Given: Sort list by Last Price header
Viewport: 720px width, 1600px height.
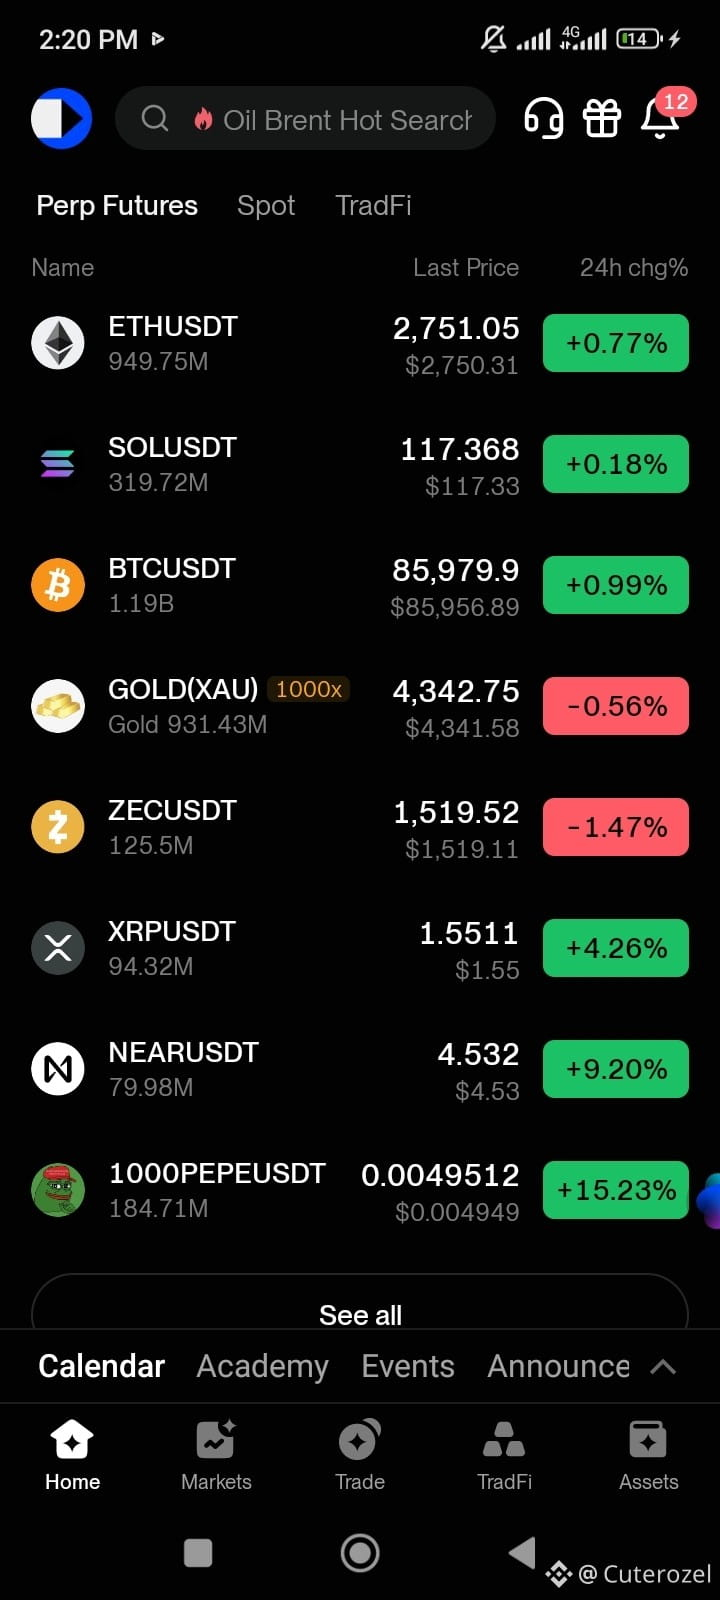Looking at the screenshot, I should (x=466, y=268).
